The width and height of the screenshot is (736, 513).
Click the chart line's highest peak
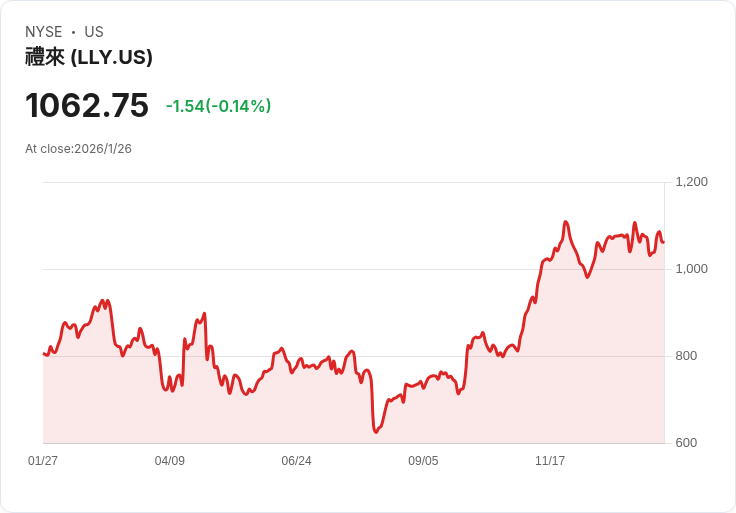565,222
